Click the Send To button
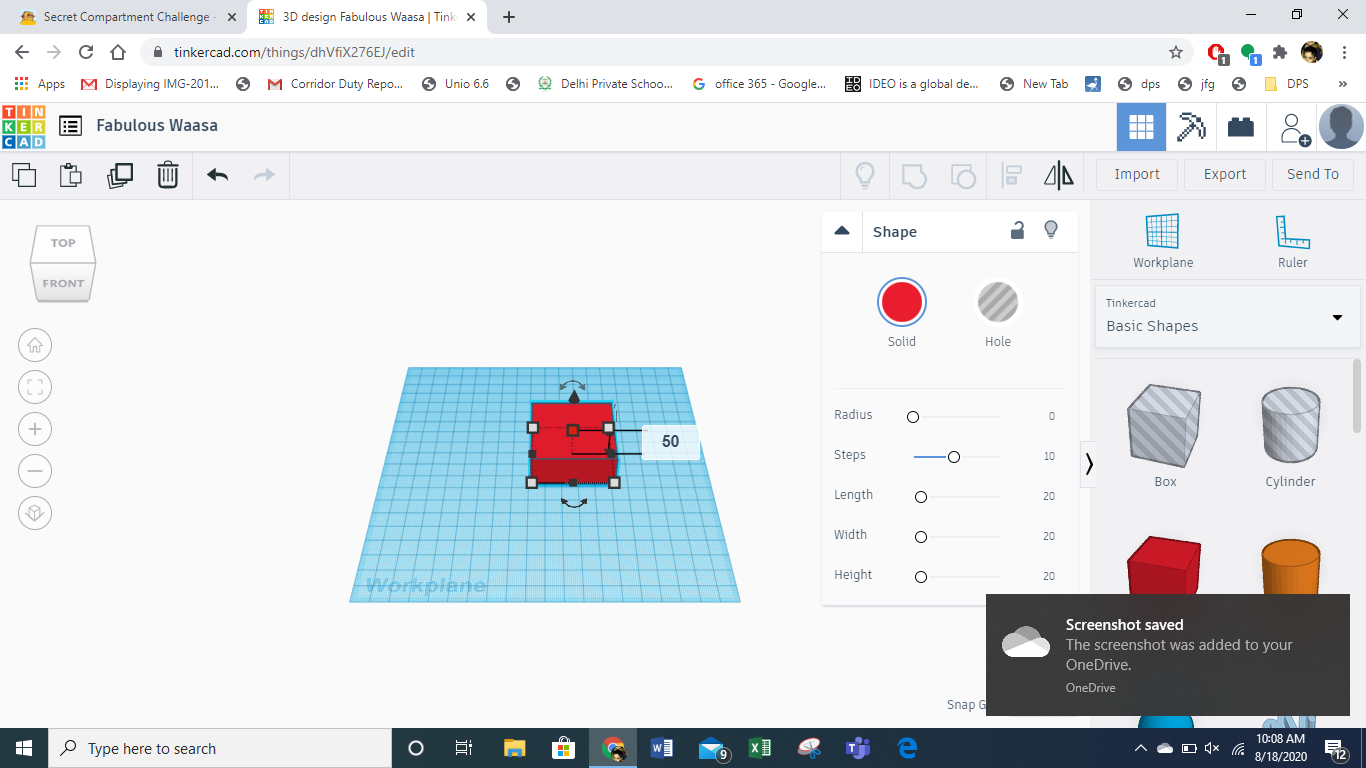Image resolution: width=1366 pixels, height=768 pixels. [1313, 174]
